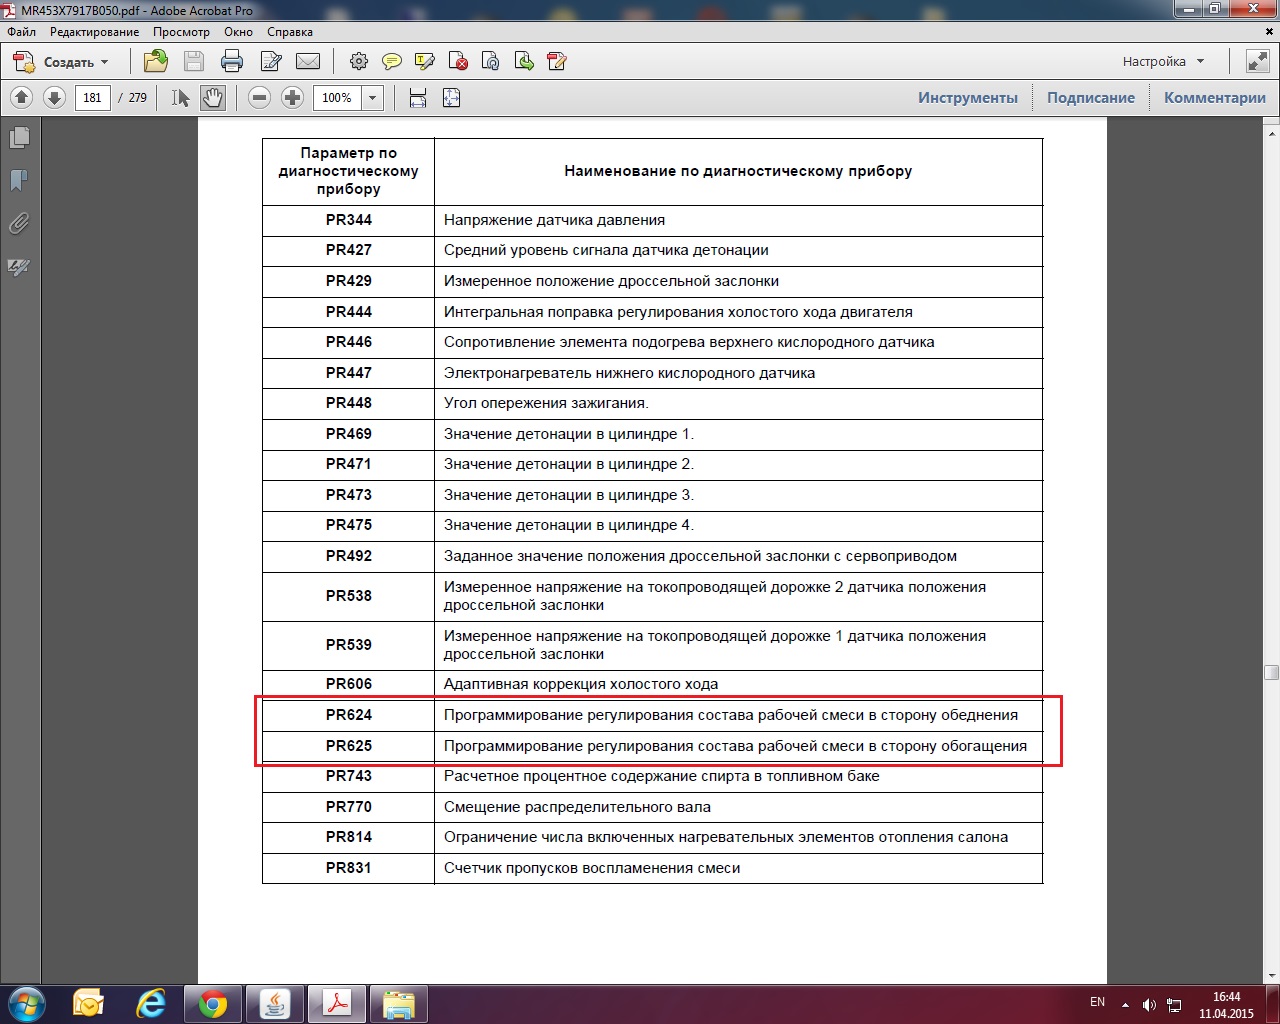Click the page with pencil sign icon
The image size is (1280, 1024).
(x=557, y=62)
